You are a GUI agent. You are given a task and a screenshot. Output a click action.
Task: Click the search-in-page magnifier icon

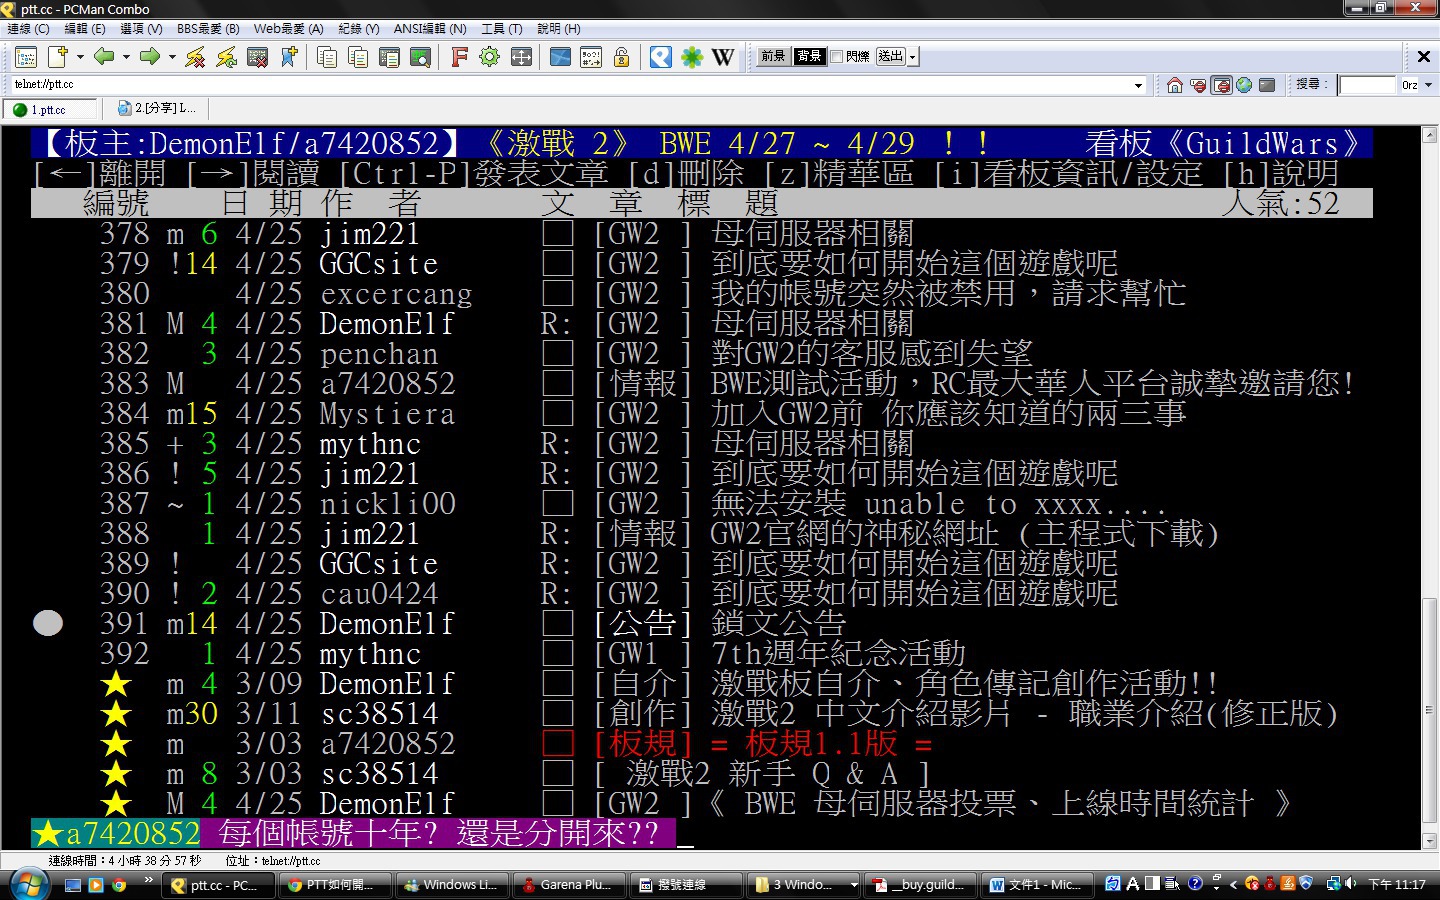[x=420, y=57]
